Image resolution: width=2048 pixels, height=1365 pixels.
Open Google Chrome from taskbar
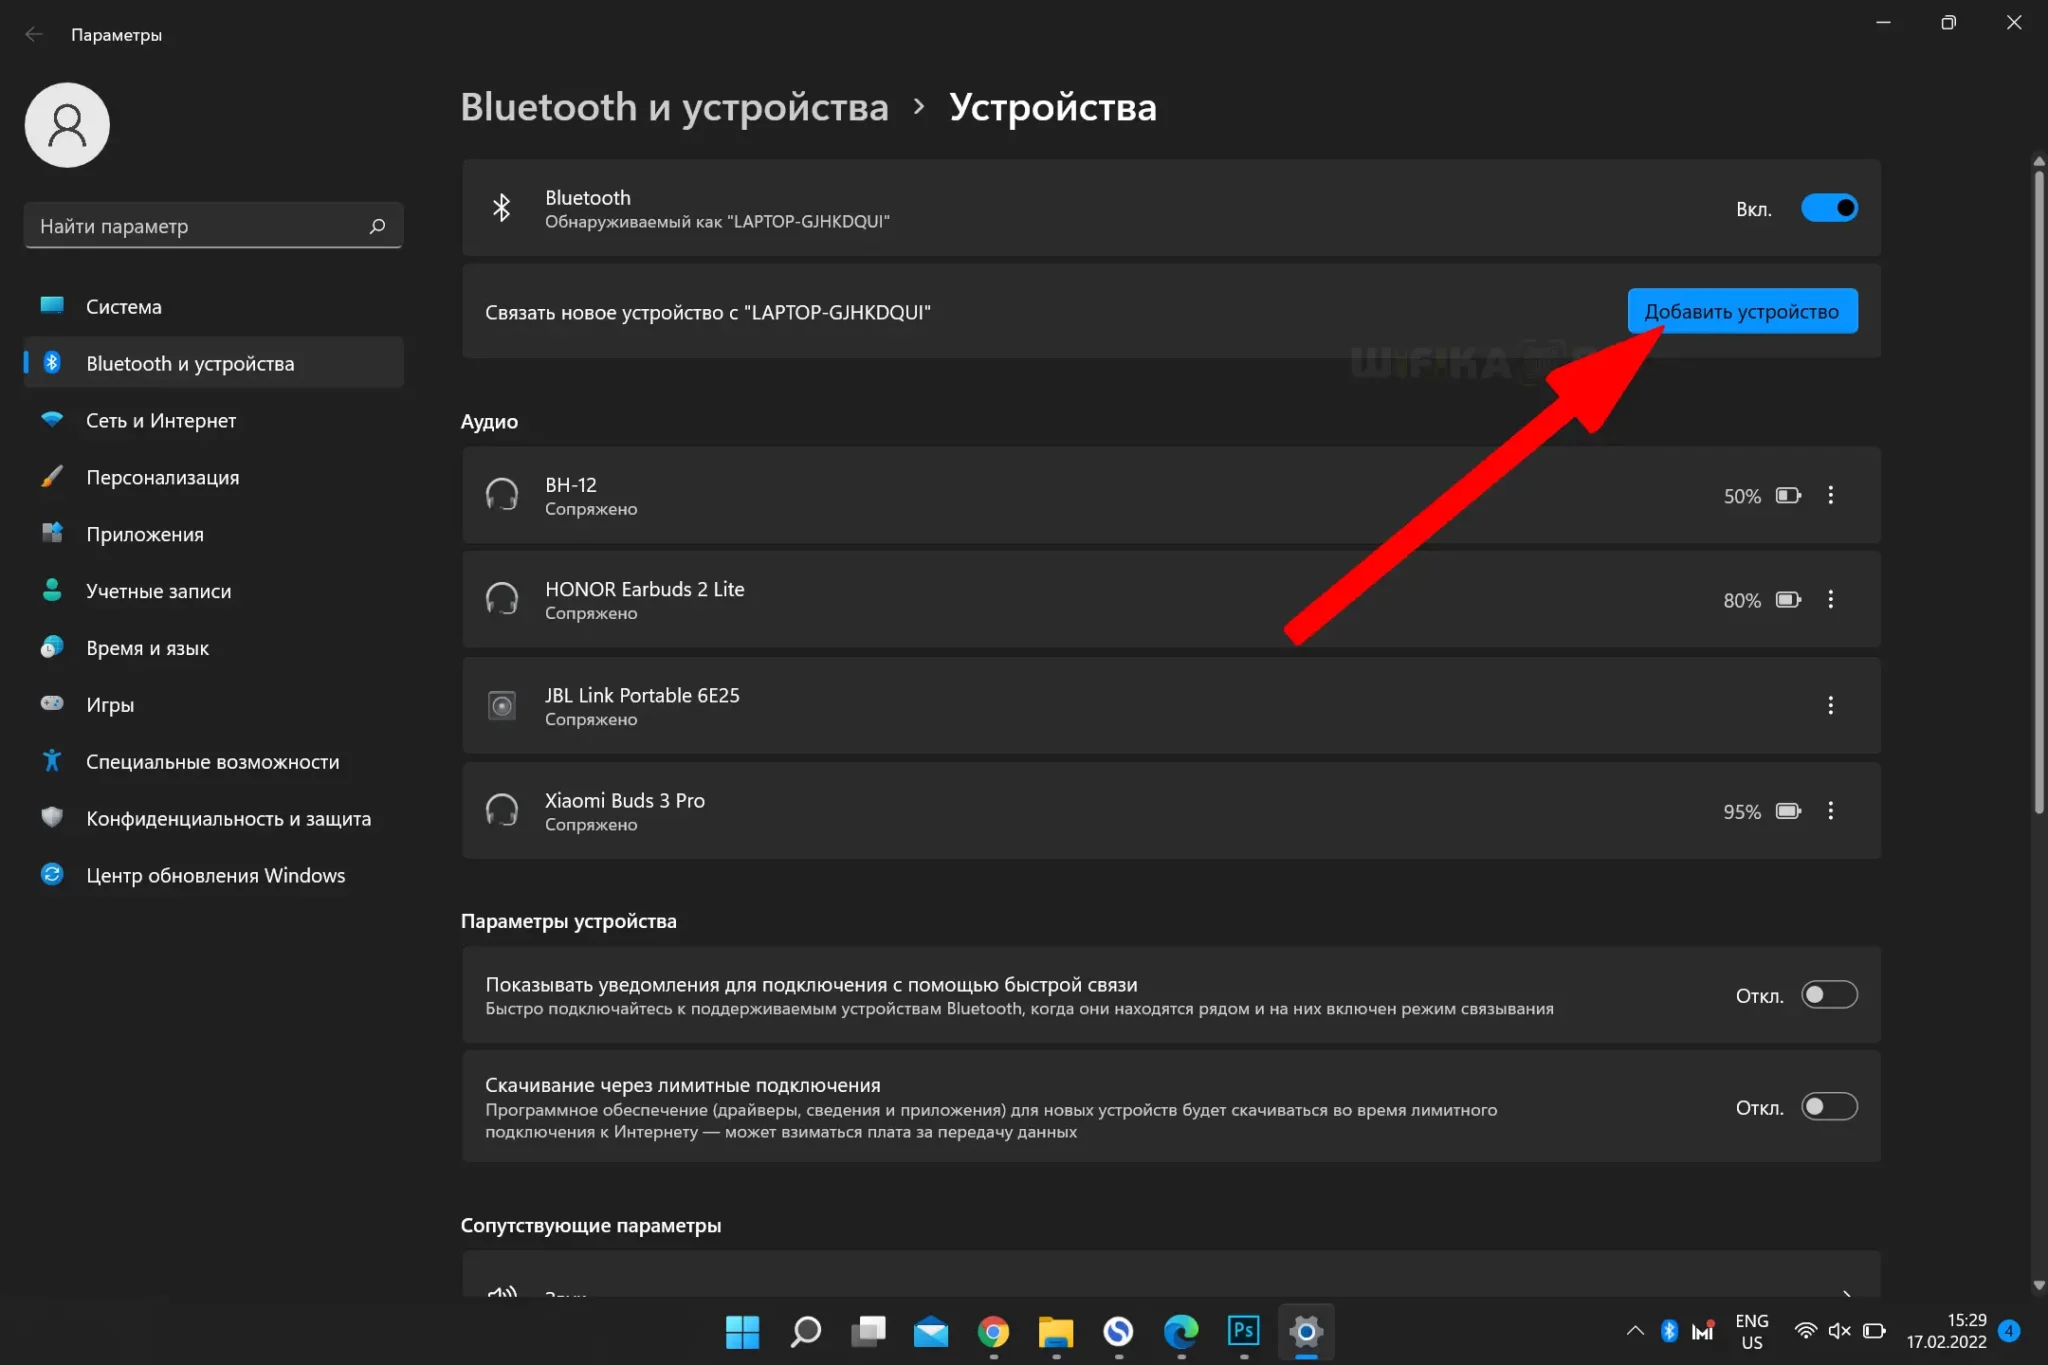click(x=993, y=1331)
